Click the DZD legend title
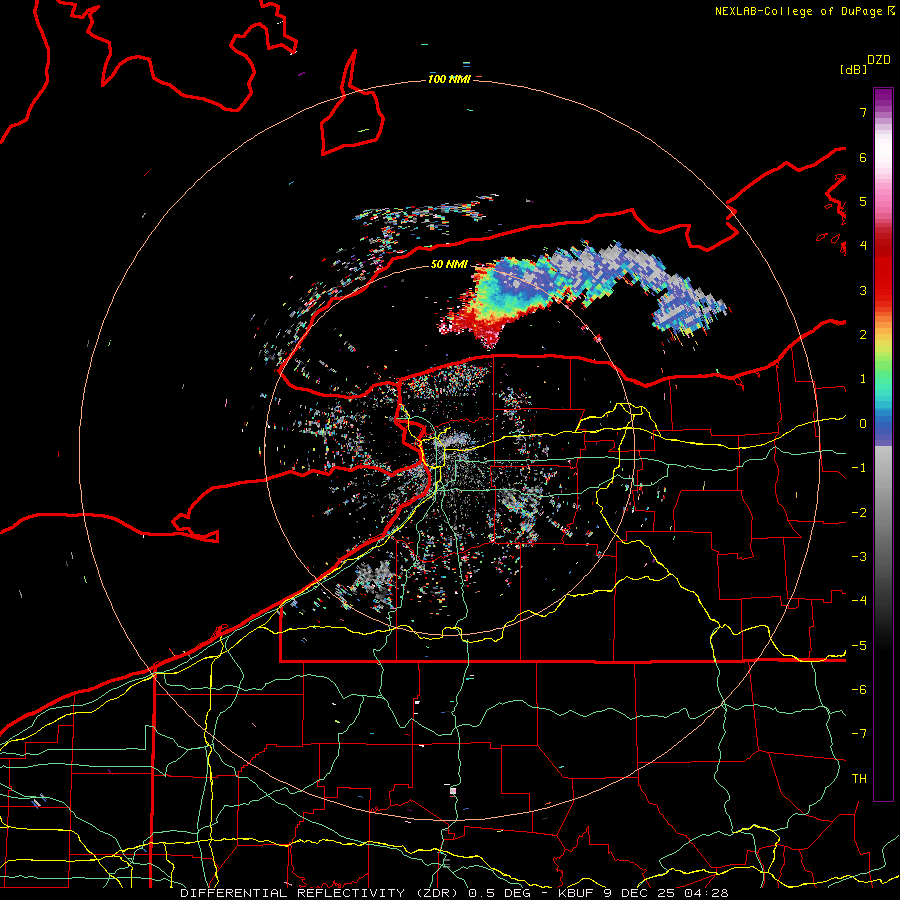Screen dimensions: 900x900 [x=879, y=60]
